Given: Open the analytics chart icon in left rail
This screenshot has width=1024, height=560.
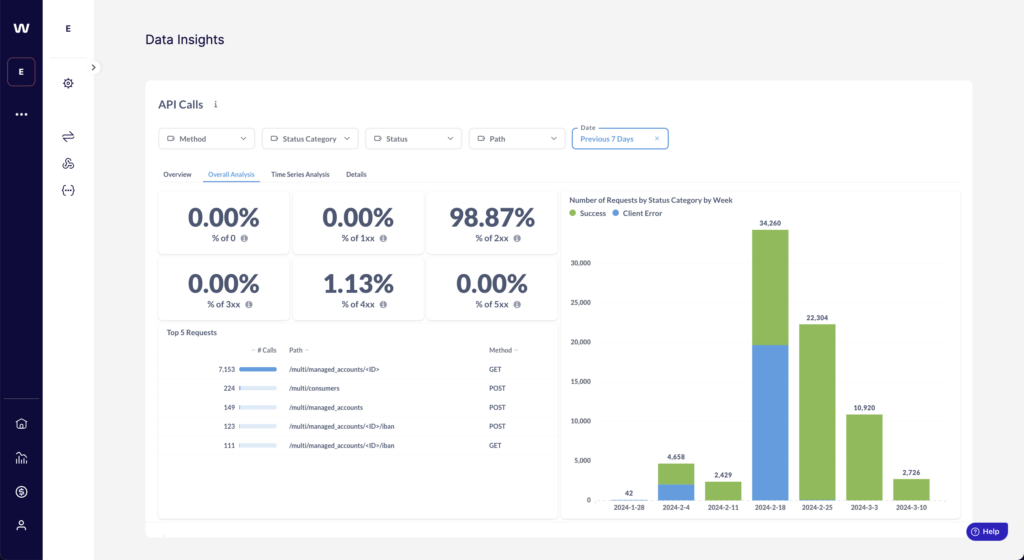Looking at the screenshot, I should [21, 458].
